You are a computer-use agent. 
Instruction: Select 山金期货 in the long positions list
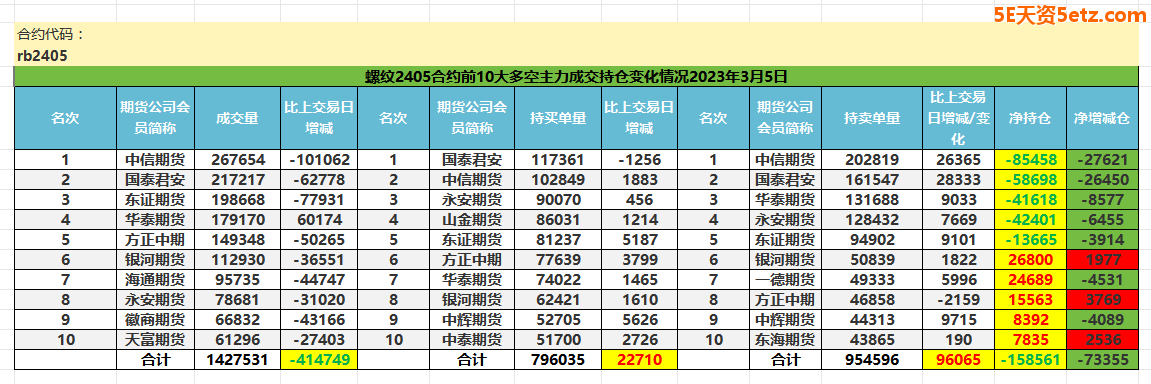click(x=473, y=219)
